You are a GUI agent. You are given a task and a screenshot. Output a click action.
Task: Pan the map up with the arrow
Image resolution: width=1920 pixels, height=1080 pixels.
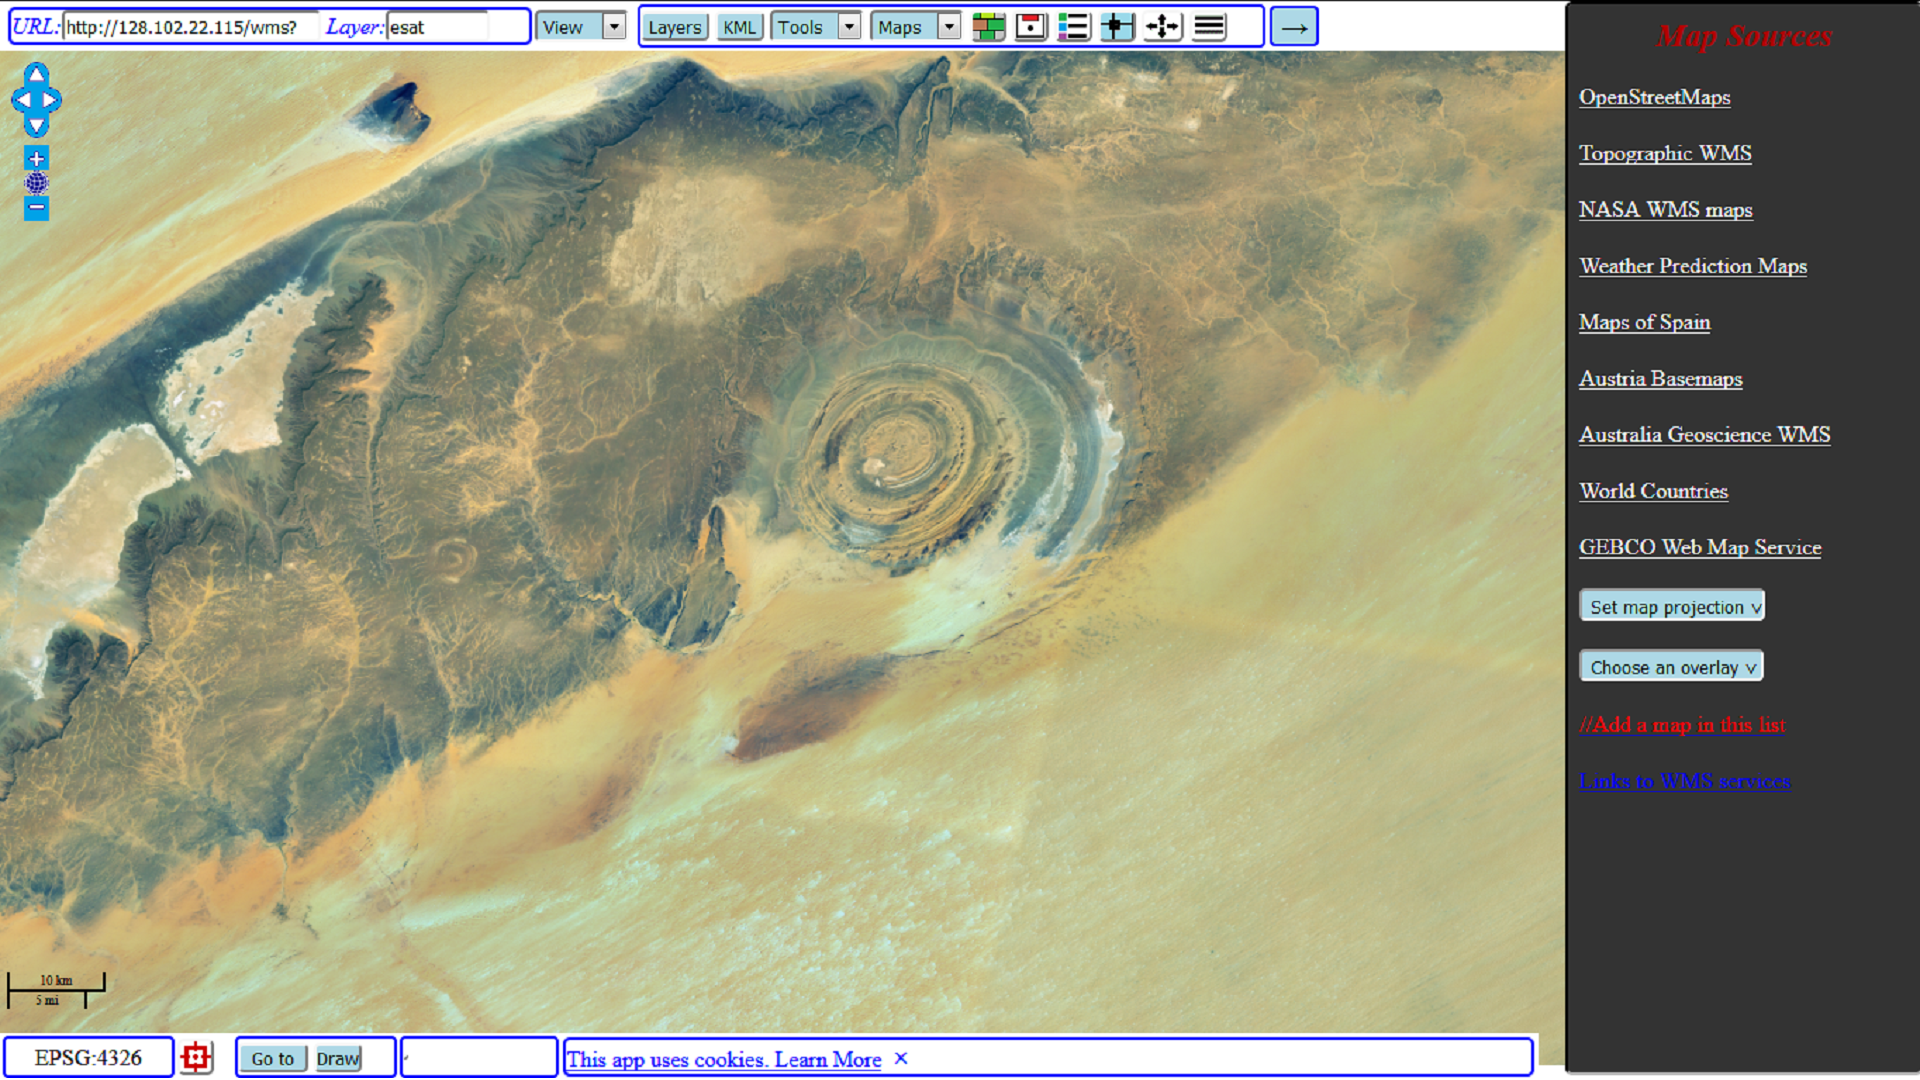tap(36, 74)
